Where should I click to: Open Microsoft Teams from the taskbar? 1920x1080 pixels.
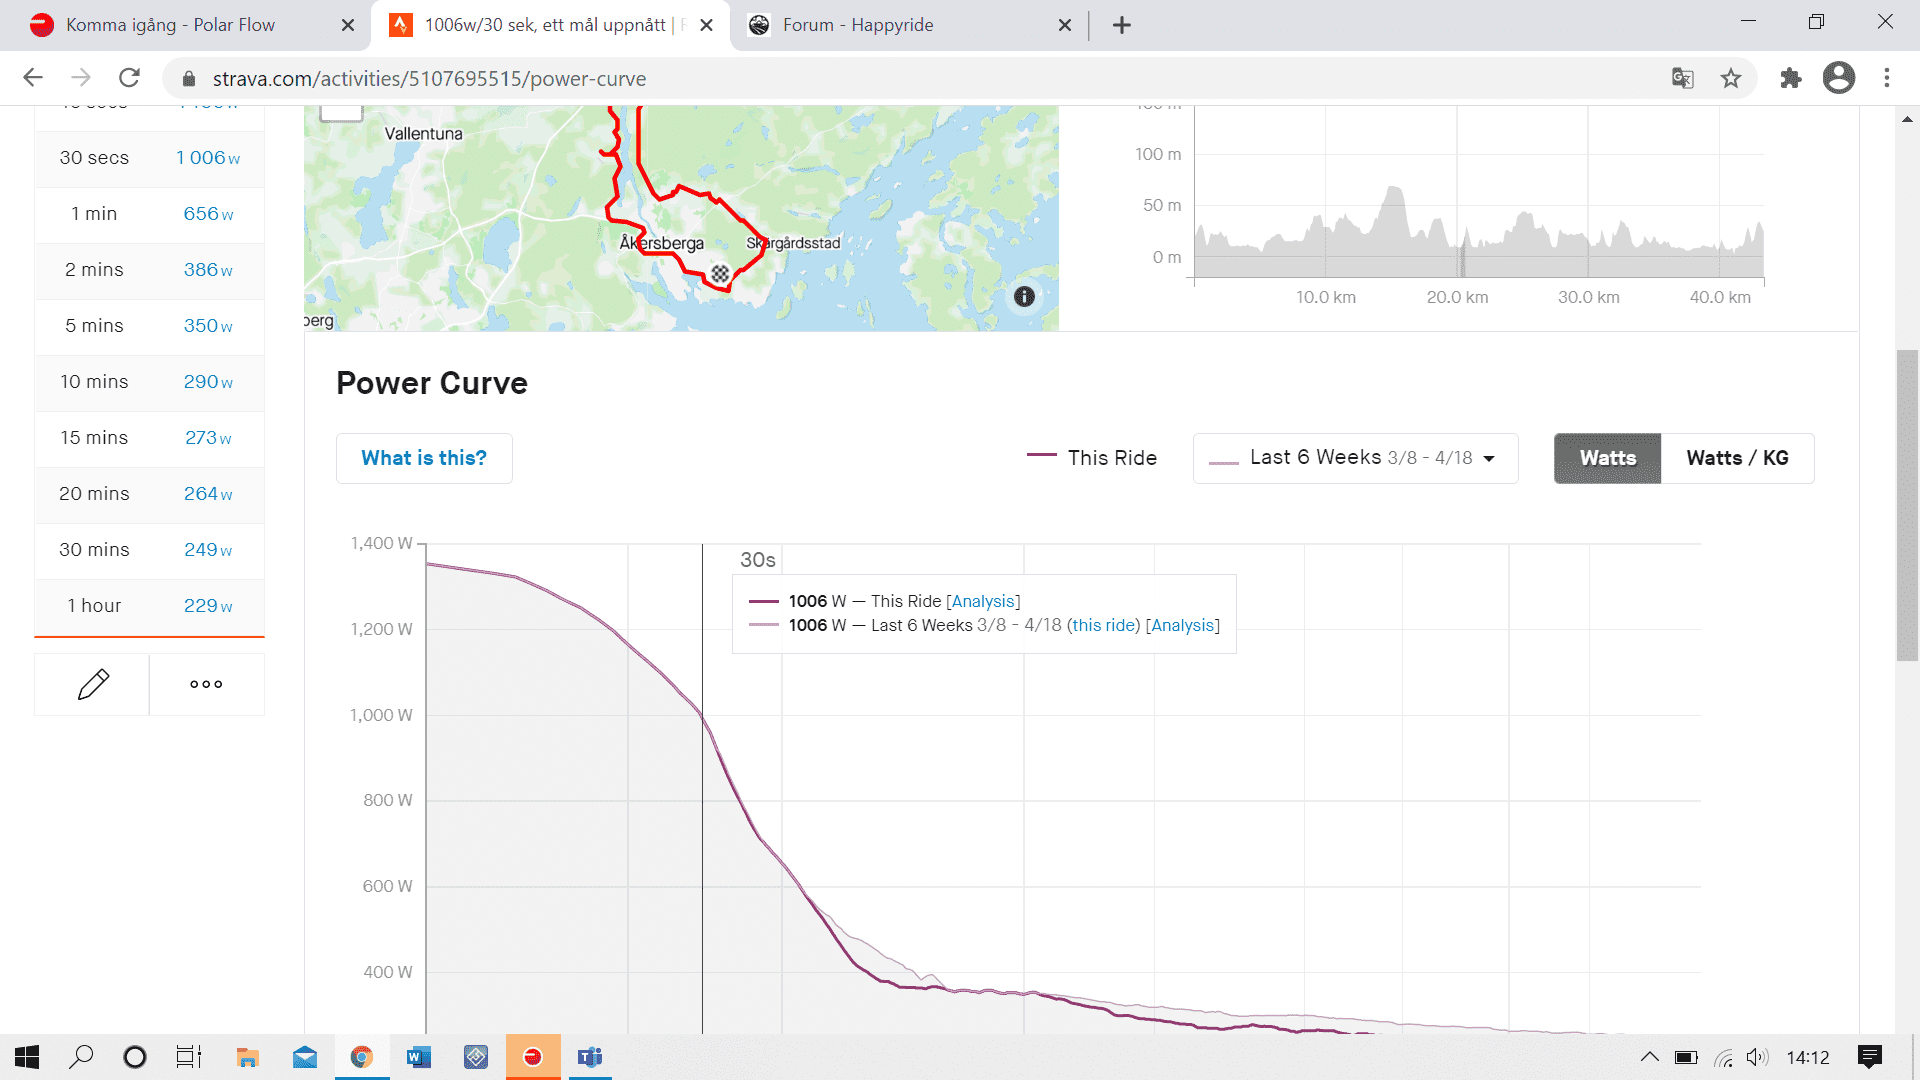[x=590, y=1057]
